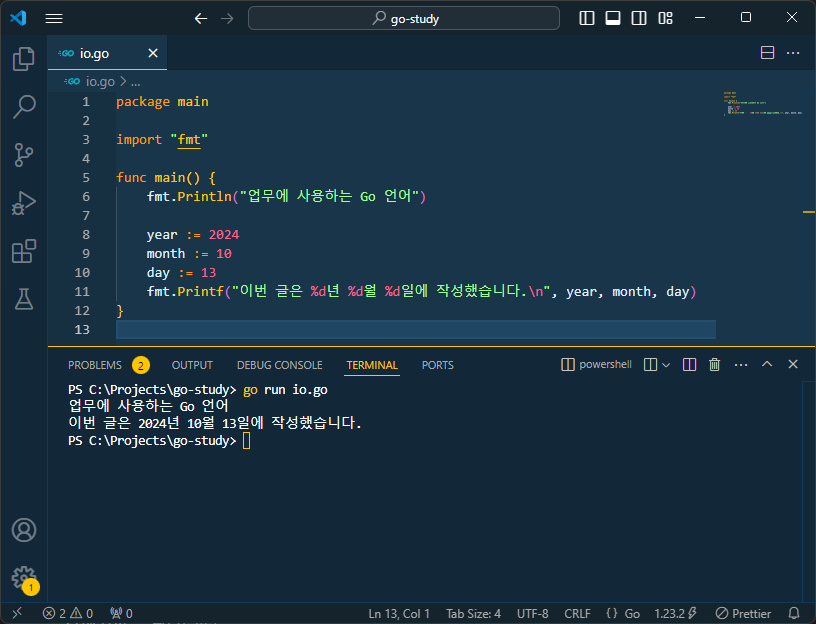The width and height of the screenshot is (816, 624).
Task: Open the Source Control view
Action: pos(22,154)
